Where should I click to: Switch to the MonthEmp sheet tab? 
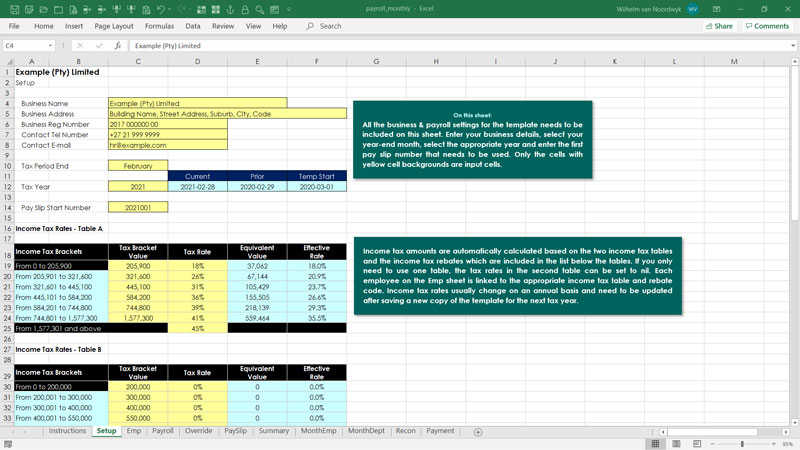point(318,431)
